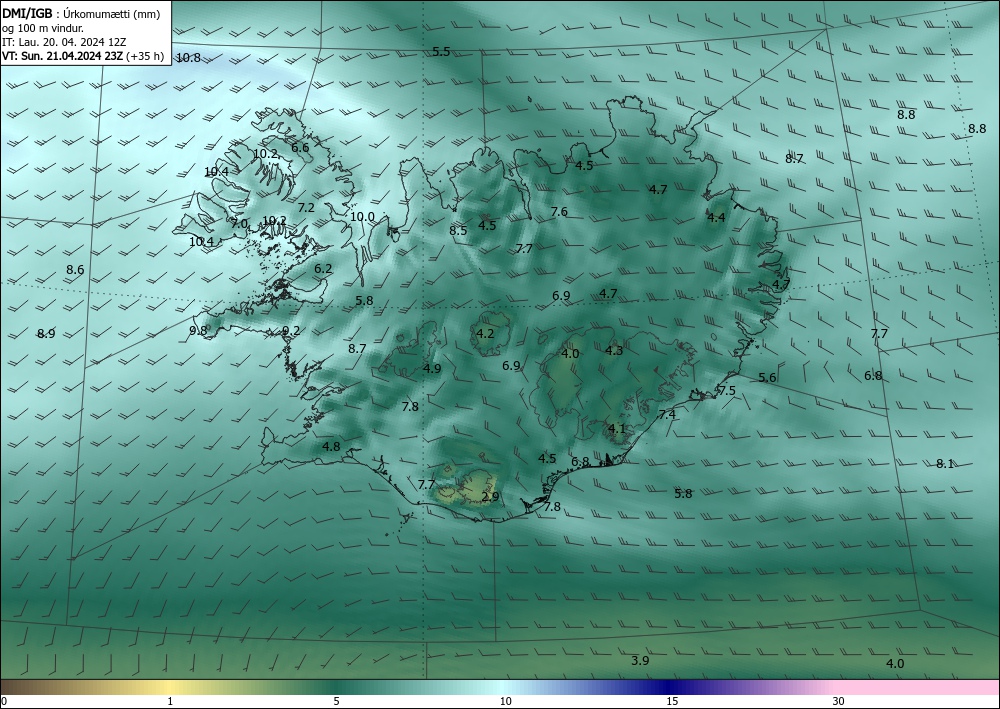Select the 10.0 map value
1000x709 pixels.
pos(362,217)
